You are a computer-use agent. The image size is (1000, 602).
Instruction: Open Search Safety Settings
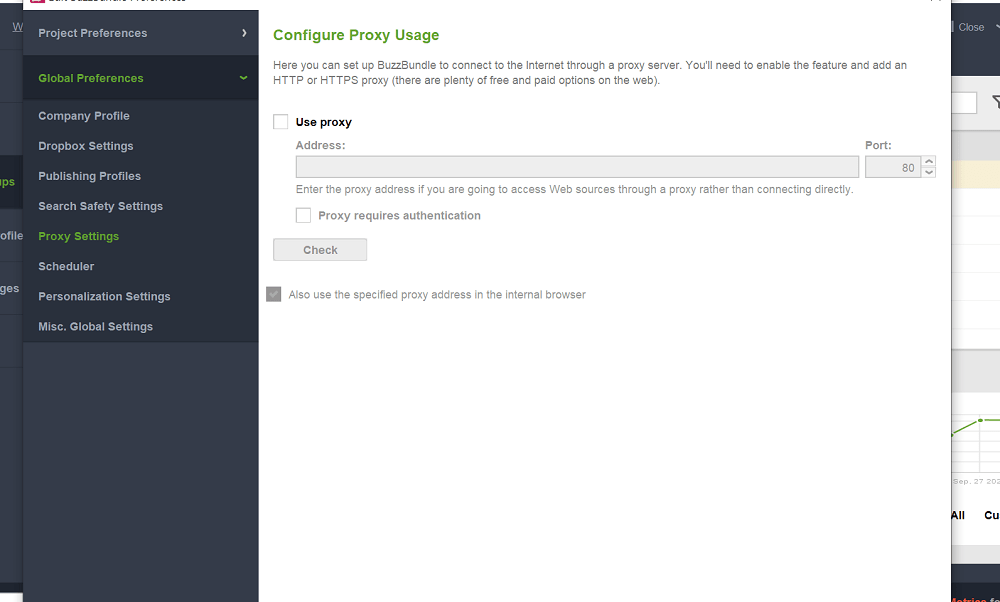click(x=101, y=206)
